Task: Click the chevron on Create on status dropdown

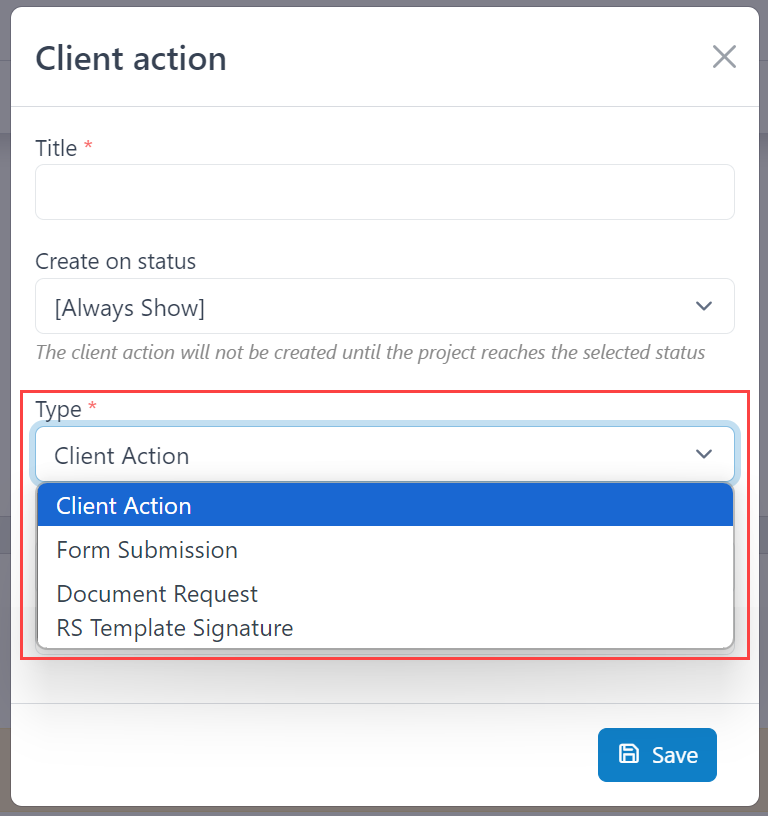Action: click(x=703, y=306)
